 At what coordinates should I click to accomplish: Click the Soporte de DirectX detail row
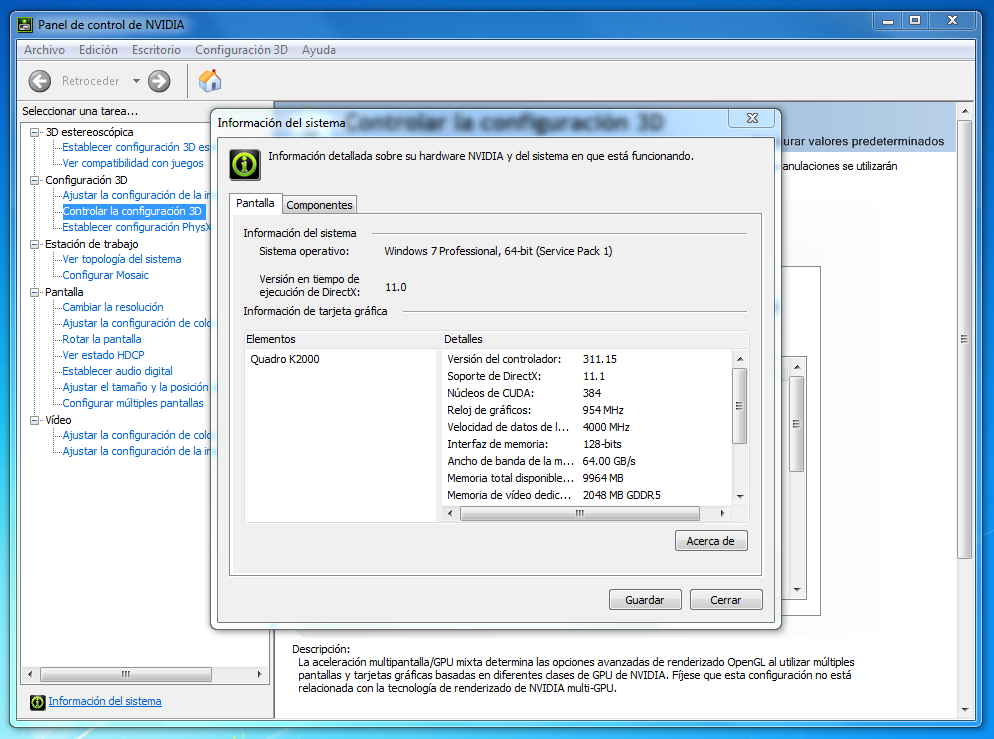[588, 376]
